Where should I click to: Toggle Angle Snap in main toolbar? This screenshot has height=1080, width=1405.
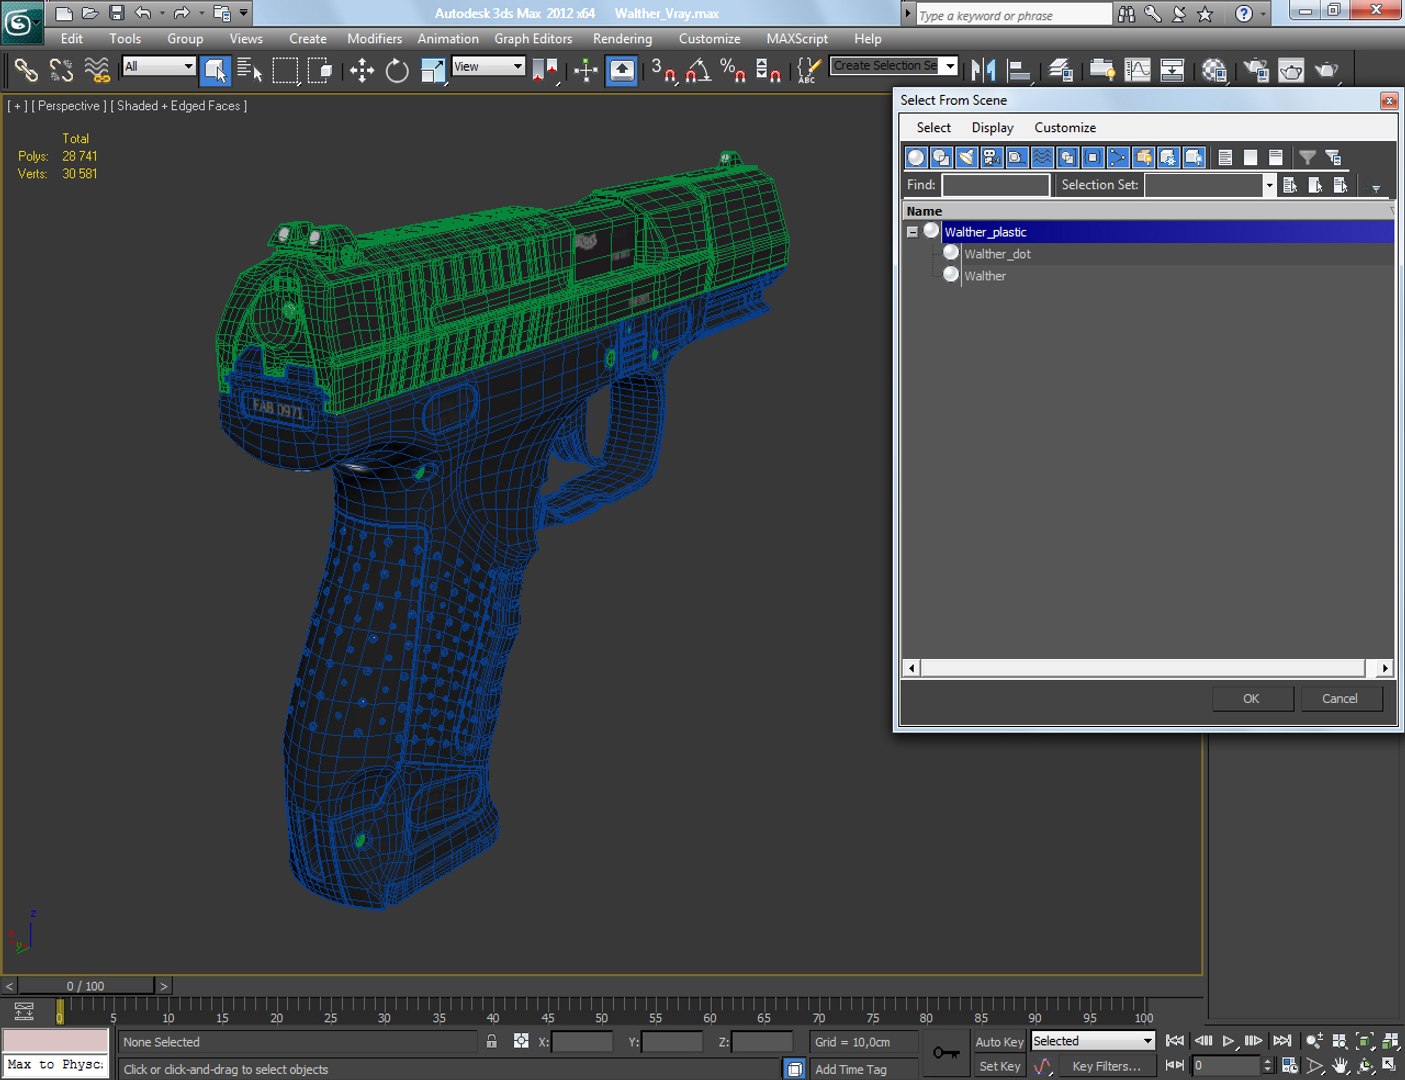(x=698, y=70)
